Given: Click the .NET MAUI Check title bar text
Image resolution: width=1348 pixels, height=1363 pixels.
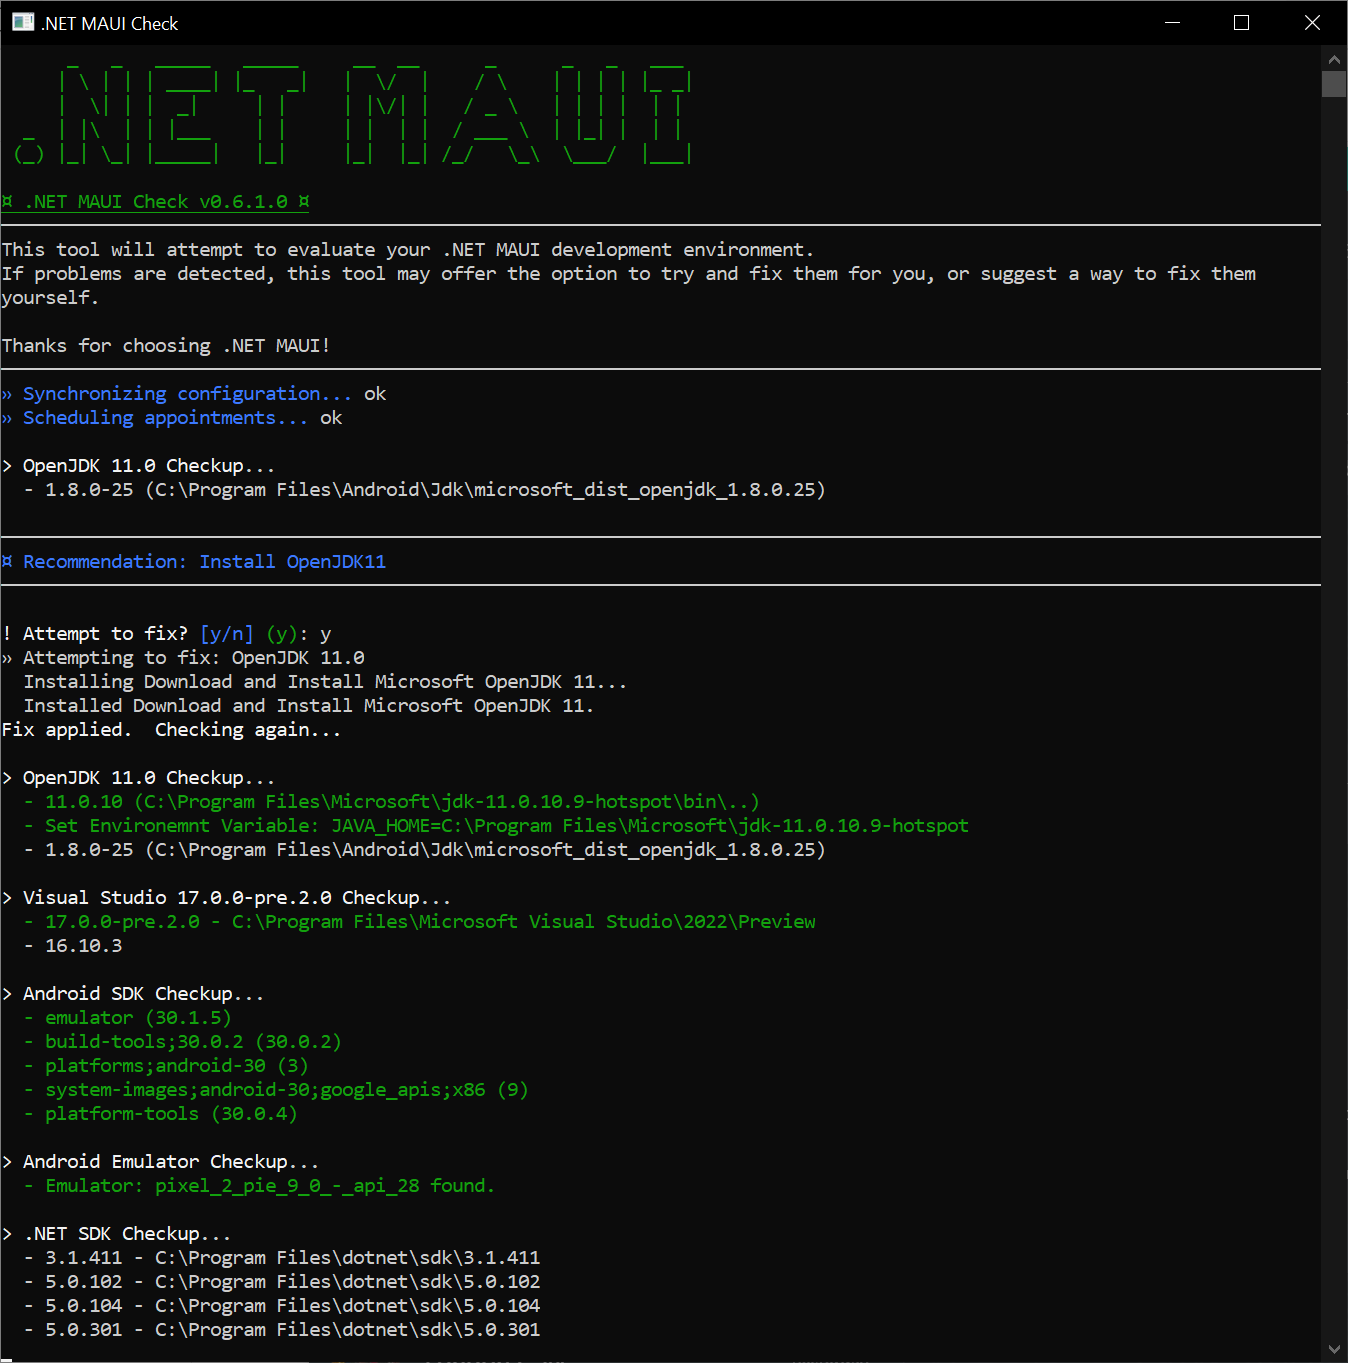Looking at the screenshot, I should [108, 23].
